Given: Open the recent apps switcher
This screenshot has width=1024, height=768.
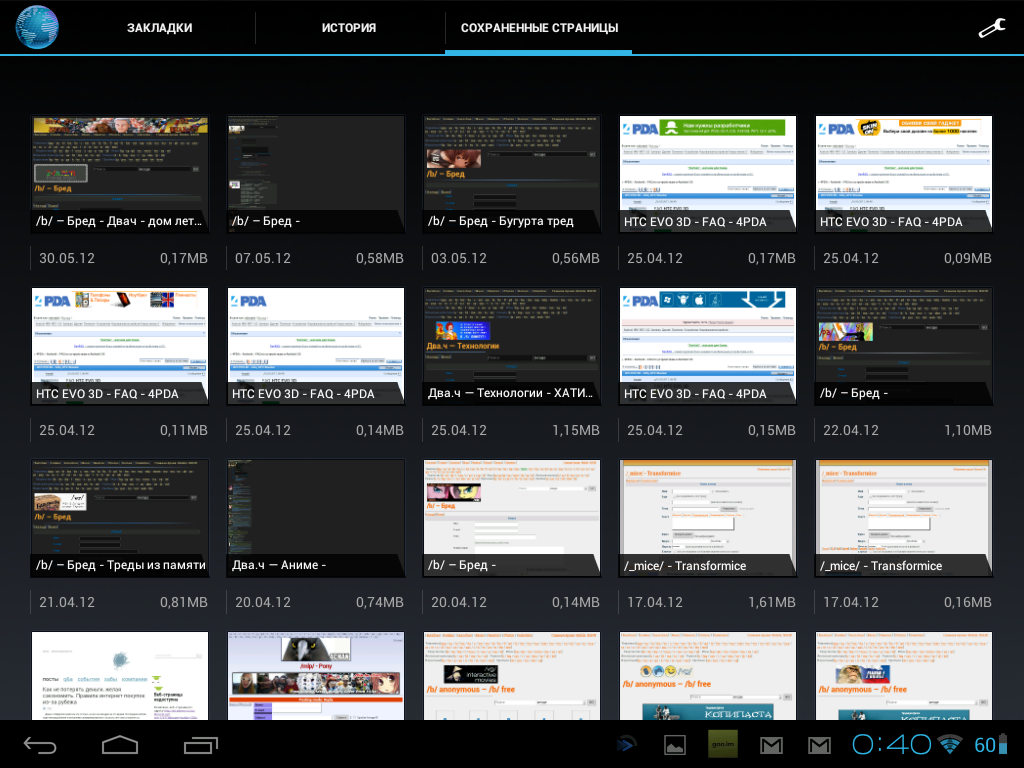Looking at the screenshot, I should click(x=200, y=744).
